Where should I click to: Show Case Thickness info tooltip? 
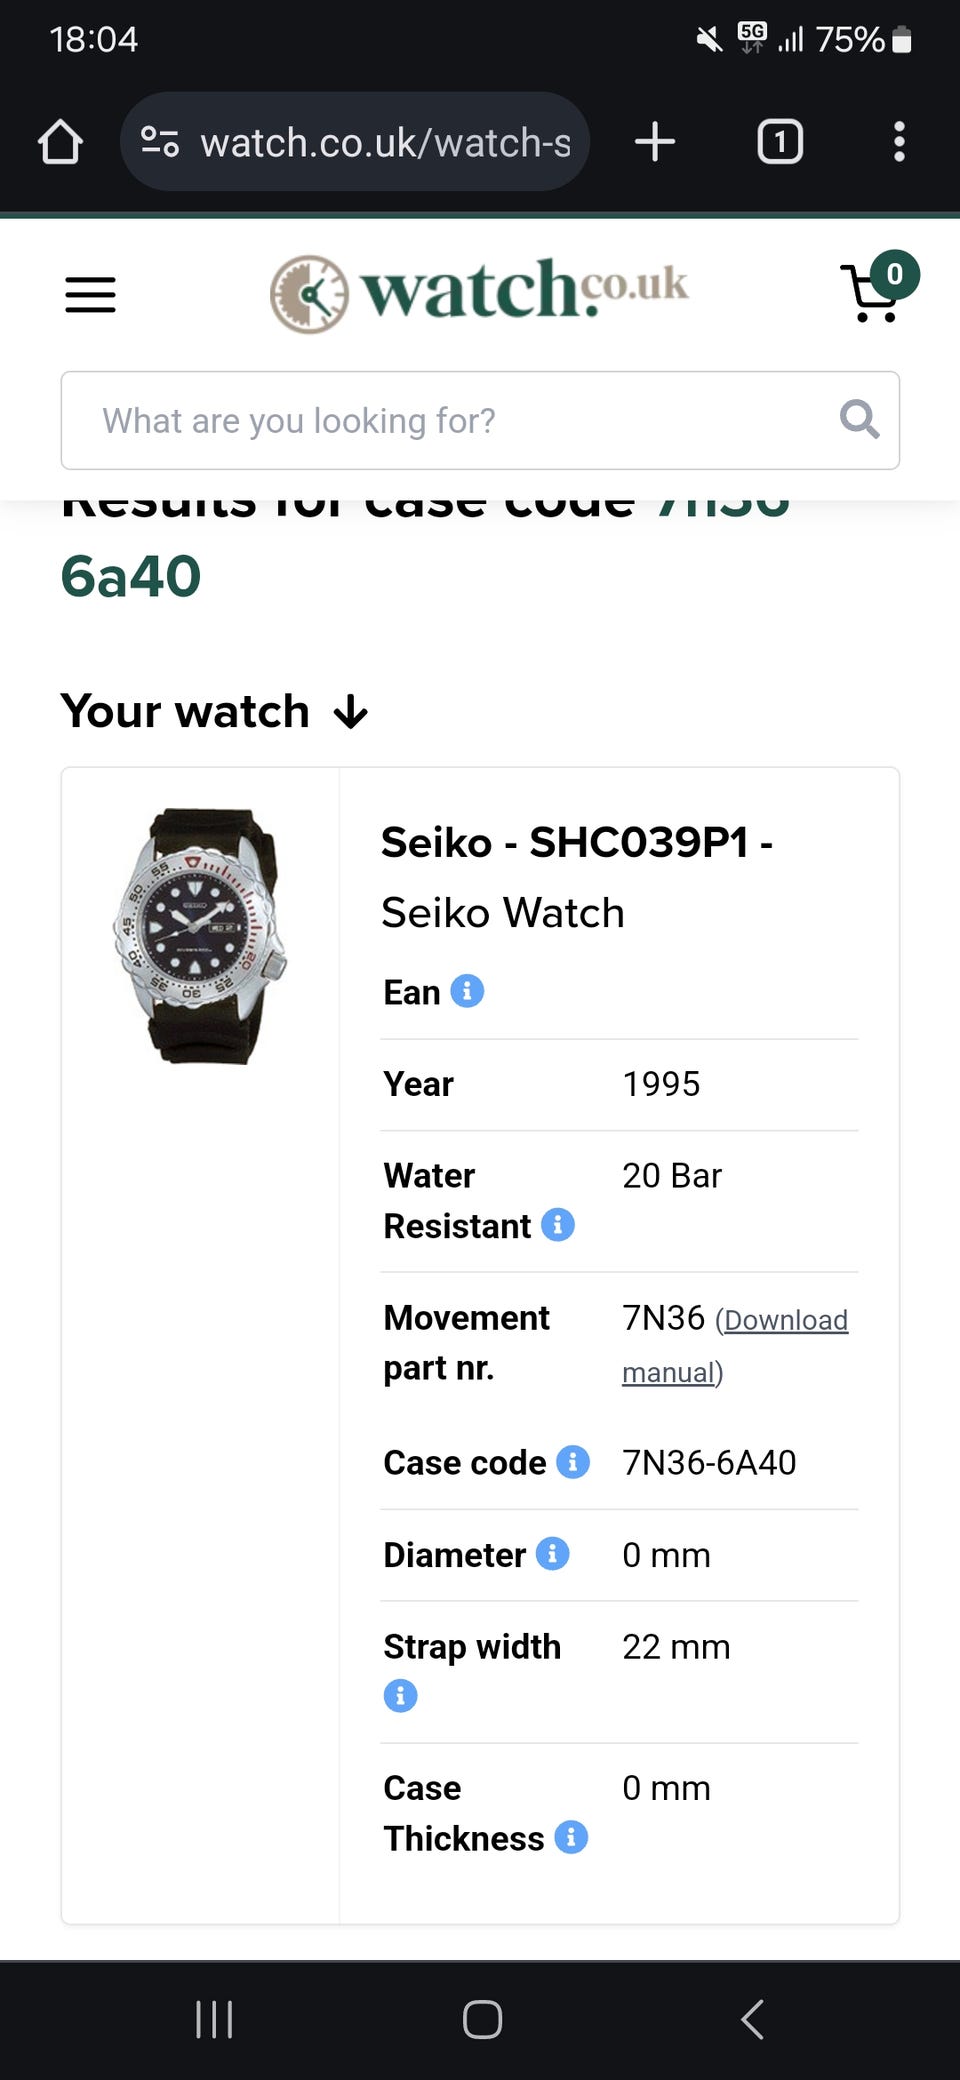(571, 1837)
